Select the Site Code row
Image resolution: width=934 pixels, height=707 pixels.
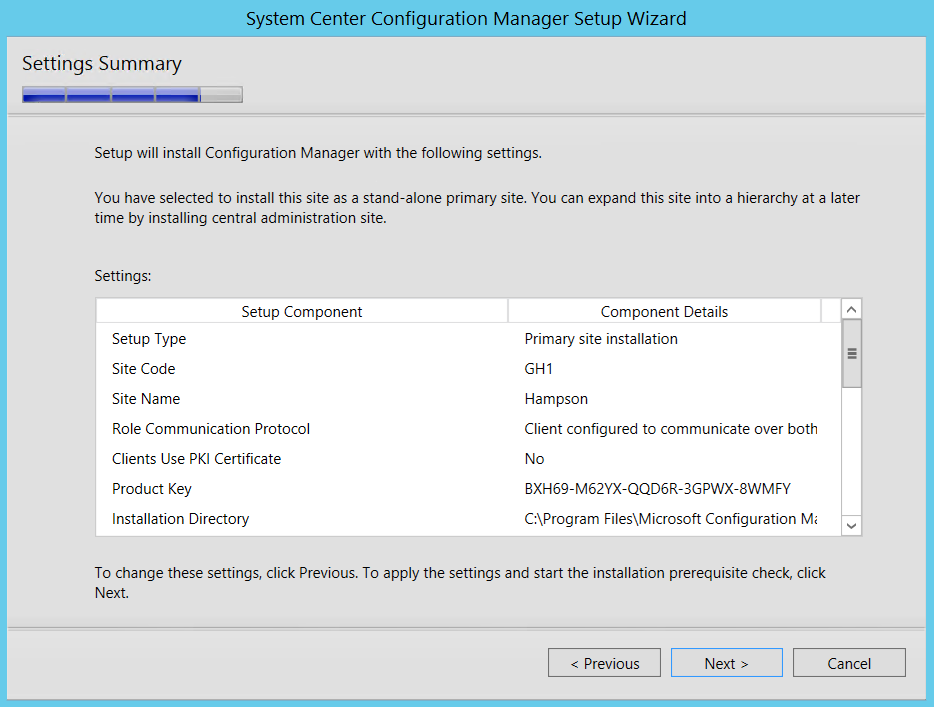click(144, 369)
